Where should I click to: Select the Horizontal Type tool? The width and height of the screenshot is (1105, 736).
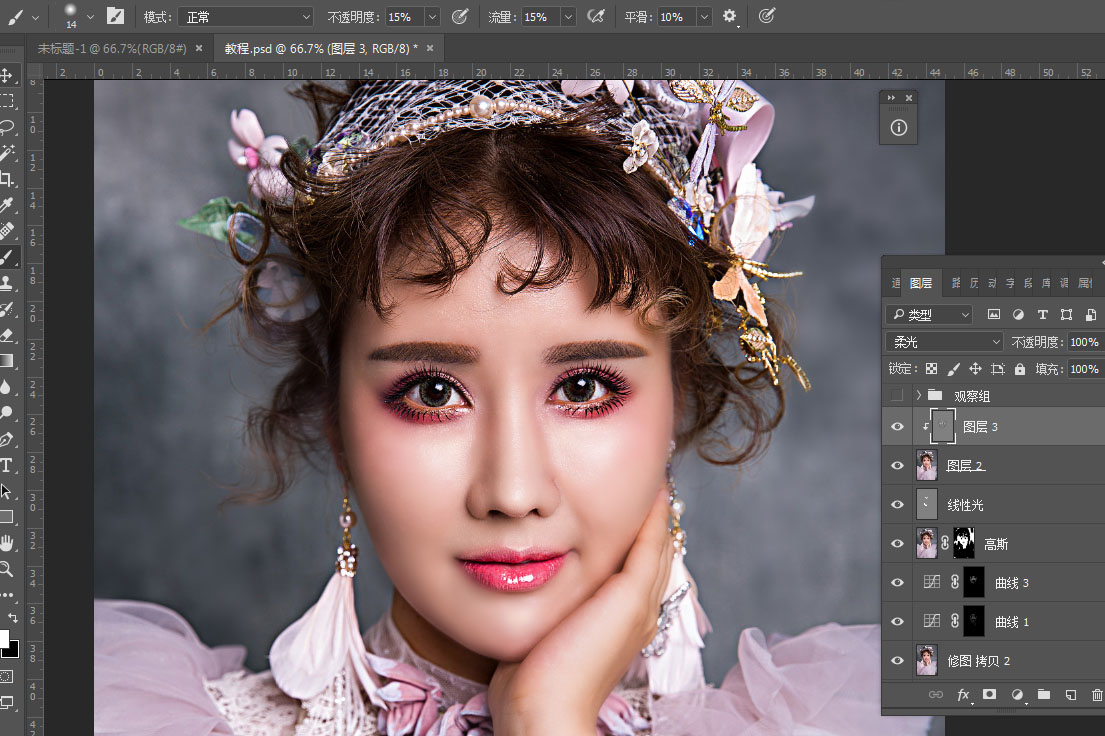(7, 465)
